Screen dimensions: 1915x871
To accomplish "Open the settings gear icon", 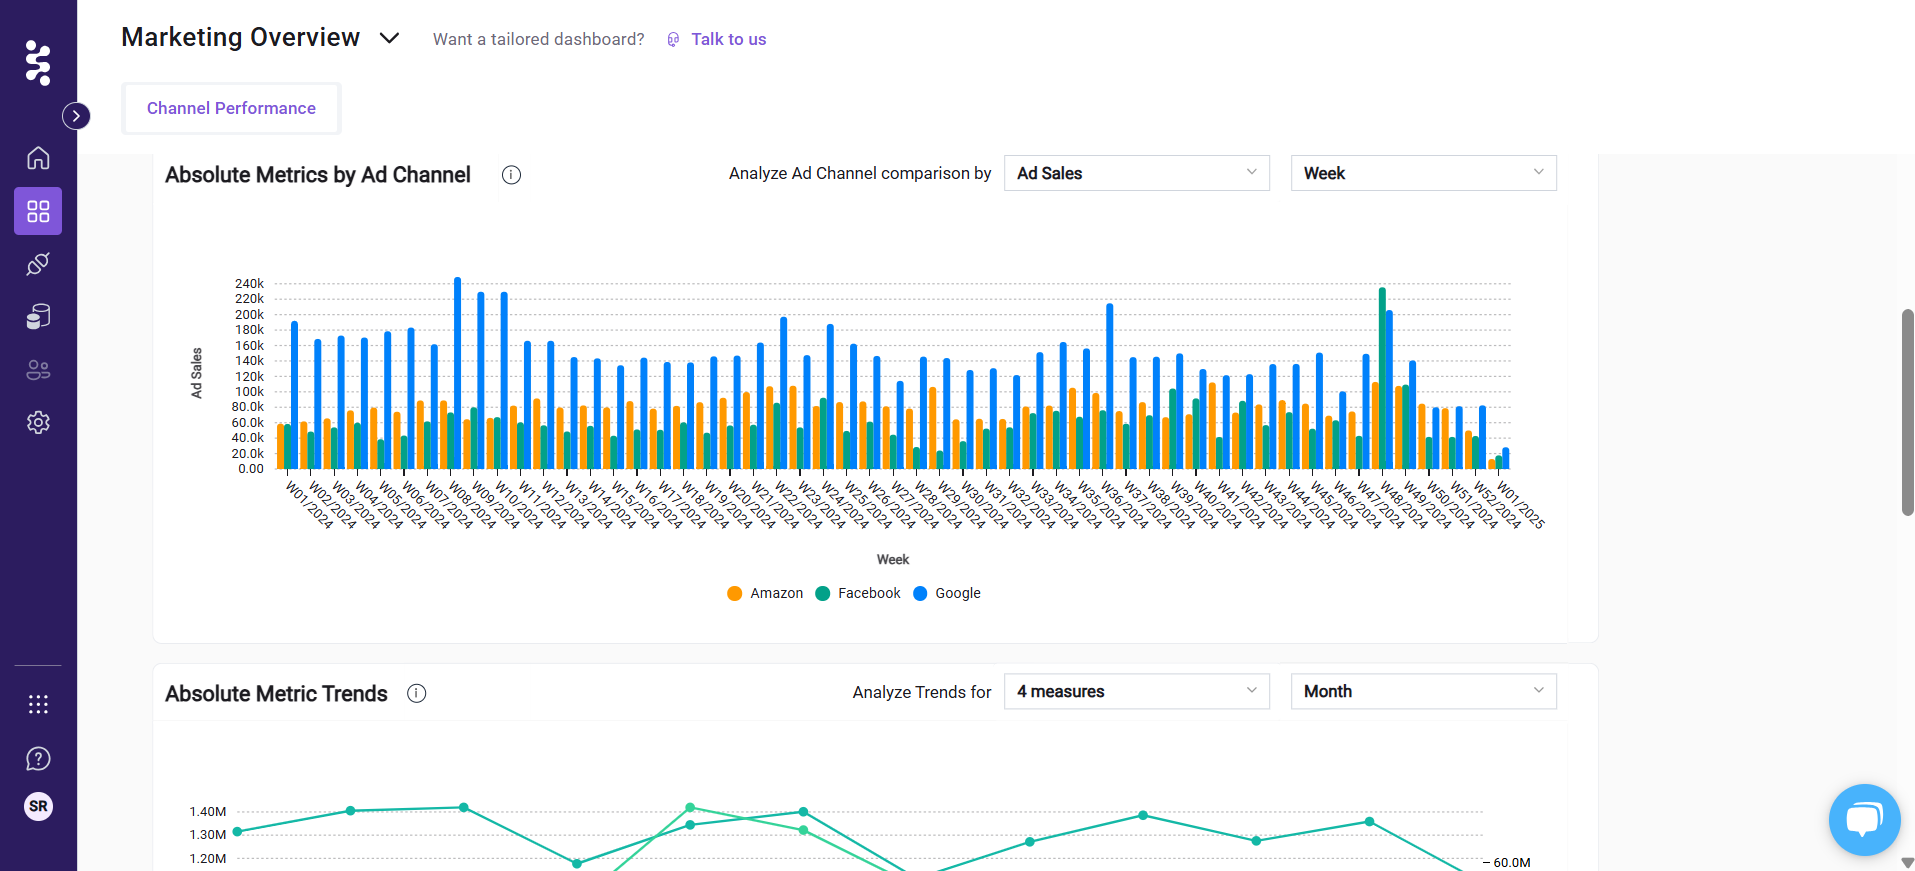I will [38, 423].
